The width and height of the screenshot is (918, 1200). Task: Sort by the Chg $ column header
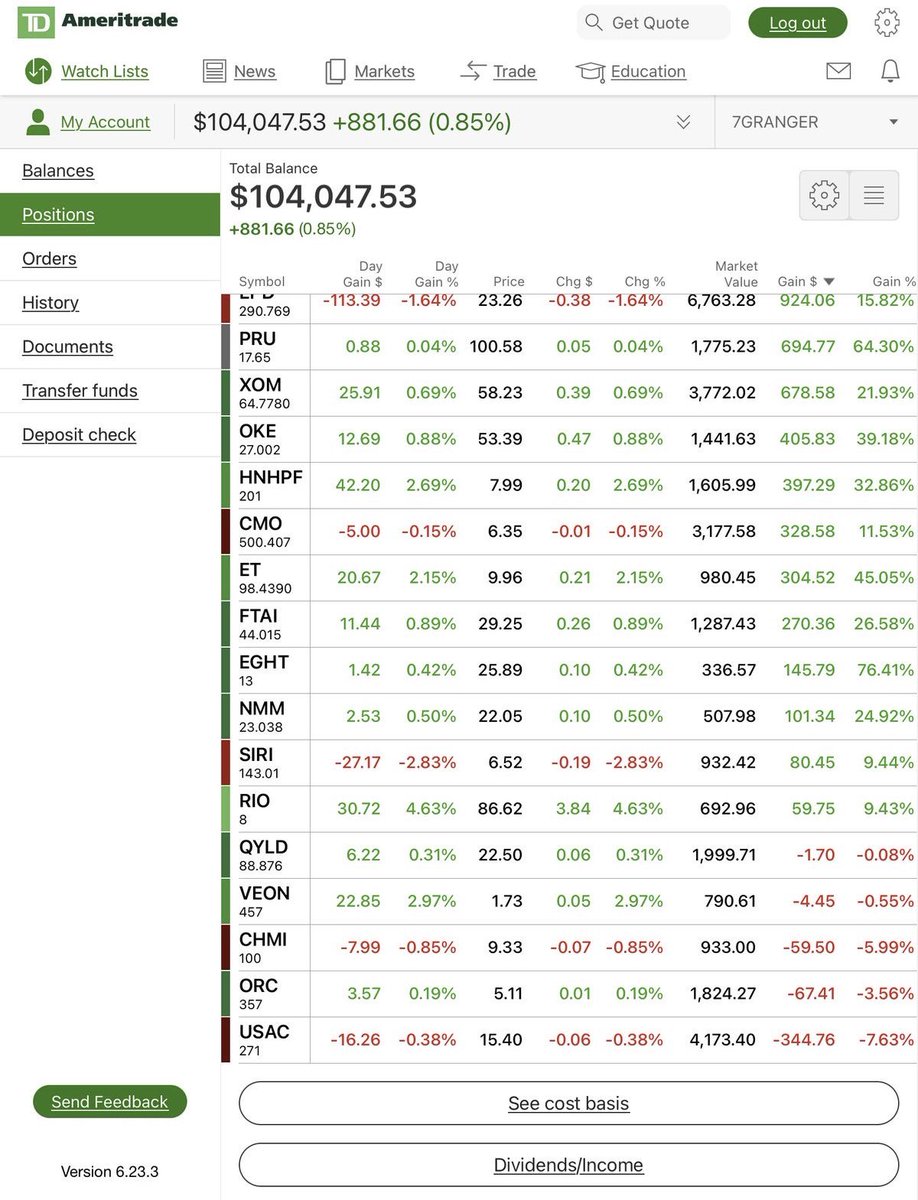coord(574,282)
